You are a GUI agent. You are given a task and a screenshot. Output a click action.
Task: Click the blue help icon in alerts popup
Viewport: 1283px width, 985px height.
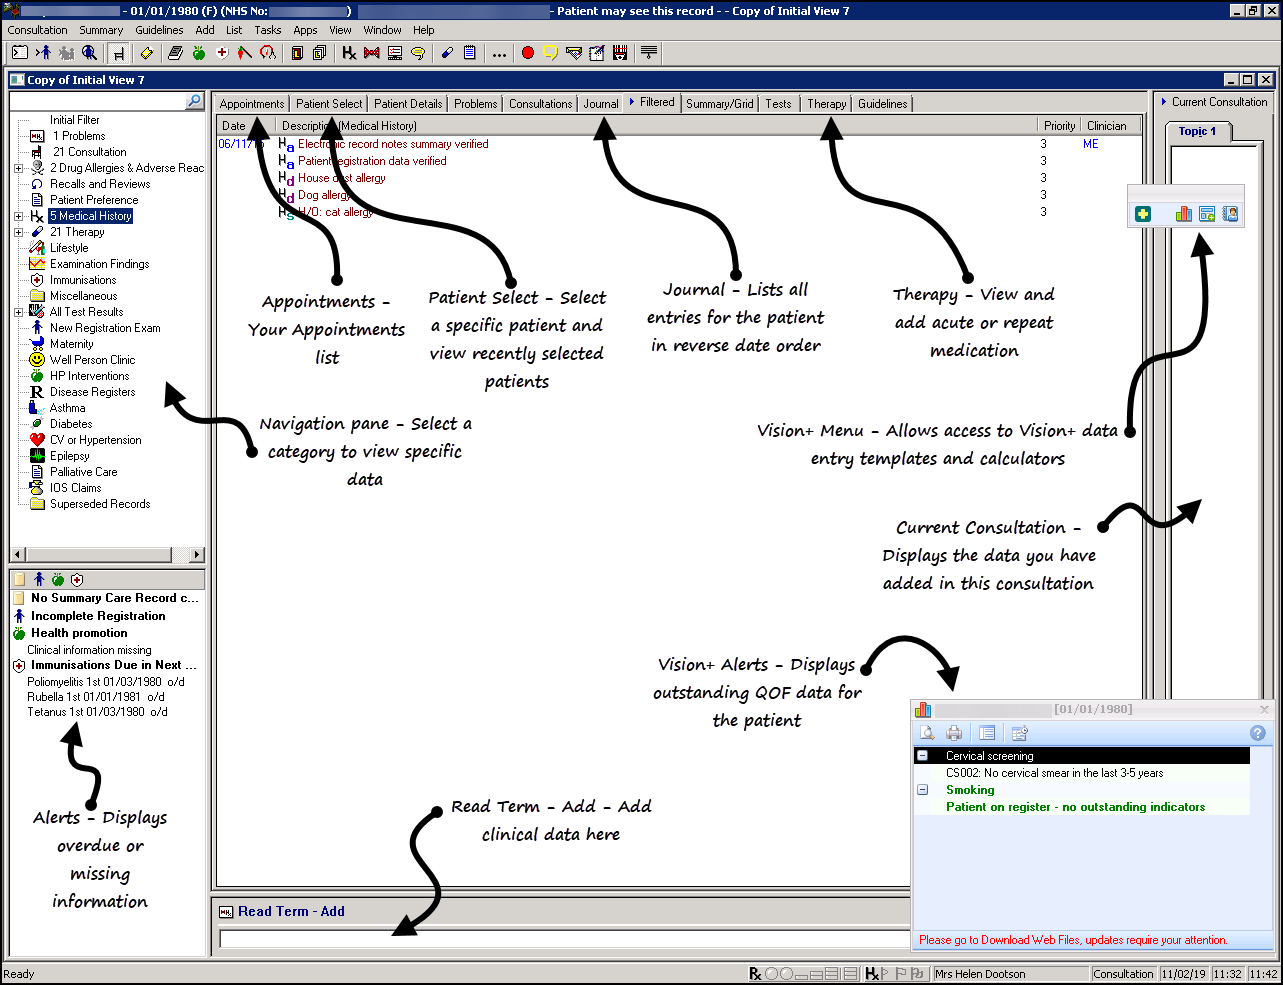pyautogui.click(x=1258, y=733)
